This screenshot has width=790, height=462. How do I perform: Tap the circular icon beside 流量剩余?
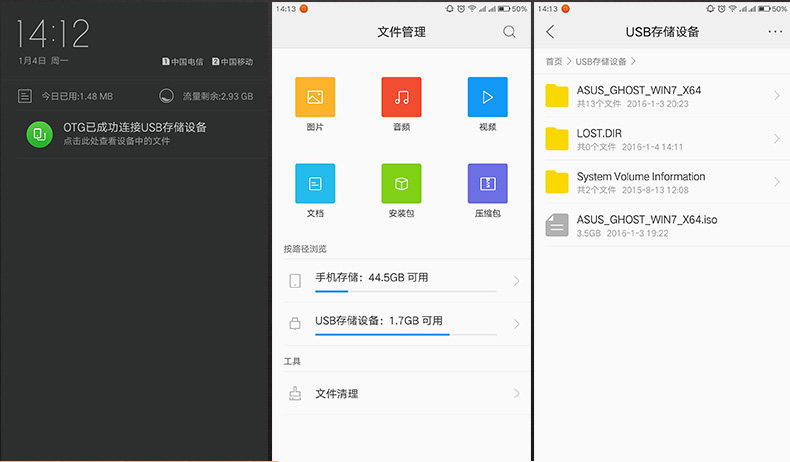166,96
